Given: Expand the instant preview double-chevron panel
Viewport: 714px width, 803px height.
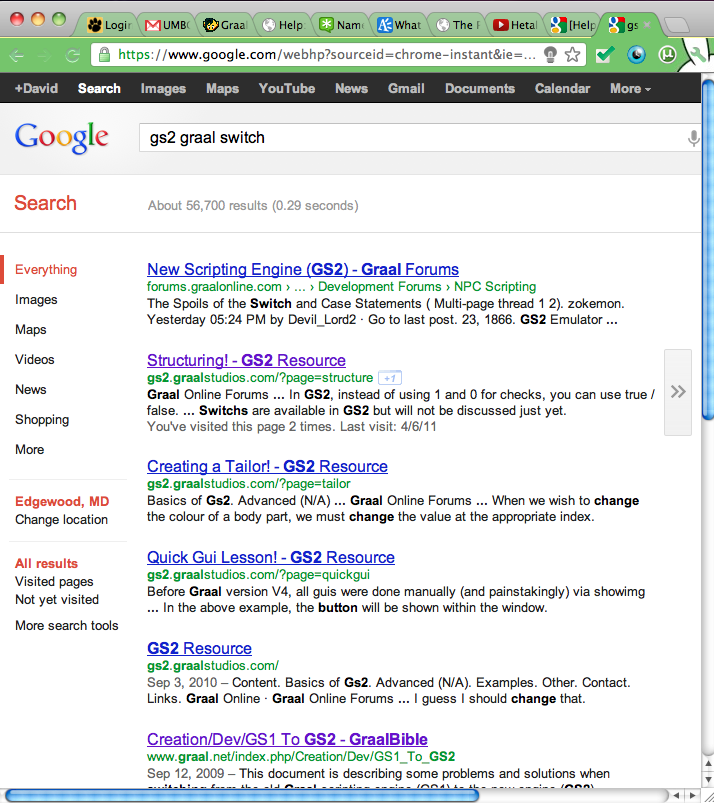Looking at the screenshot, I should [678, 392].
